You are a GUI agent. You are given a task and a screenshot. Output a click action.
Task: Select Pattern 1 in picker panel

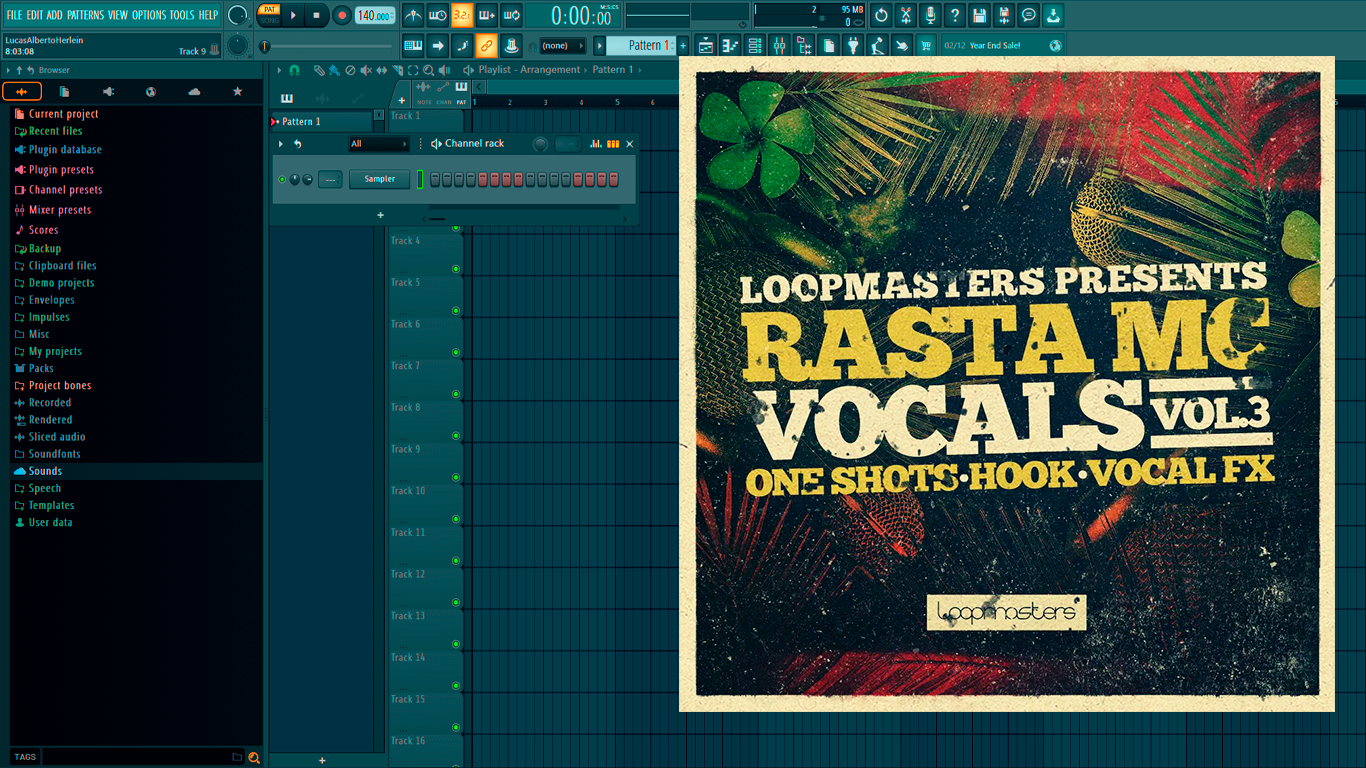(321, 121)
